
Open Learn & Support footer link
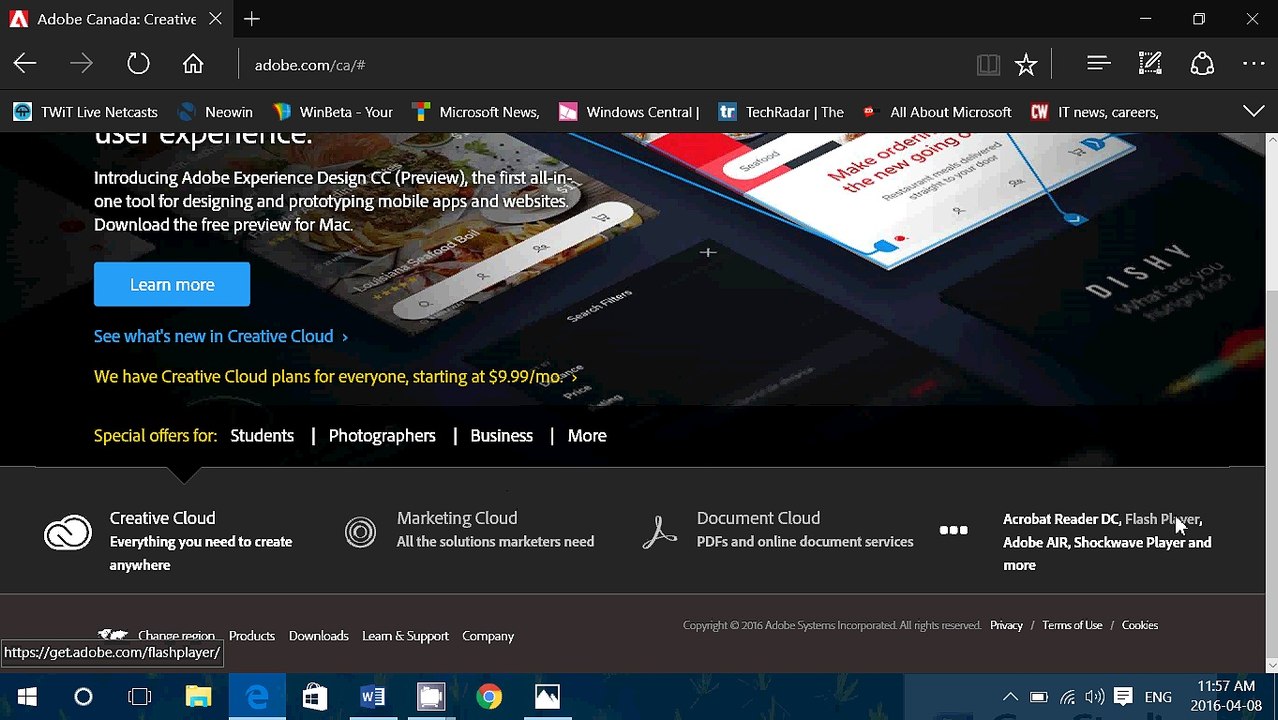[x=405, y=636]
